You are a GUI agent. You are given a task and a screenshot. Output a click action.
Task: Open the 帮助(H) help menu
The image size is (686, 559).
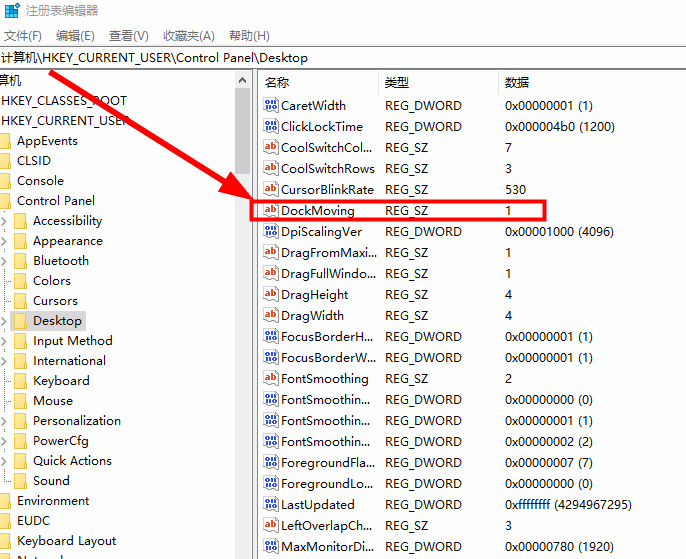[249, 36]
